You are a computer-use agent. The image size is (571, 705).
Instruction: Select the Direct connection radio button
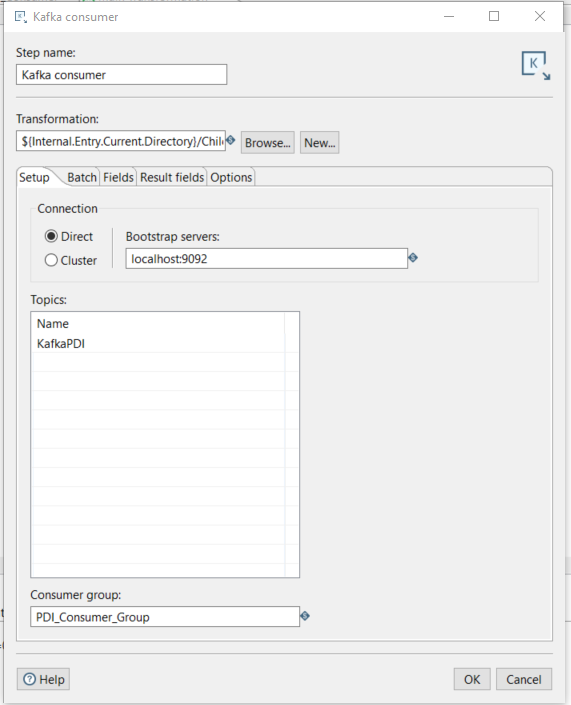tap(51, 236)
